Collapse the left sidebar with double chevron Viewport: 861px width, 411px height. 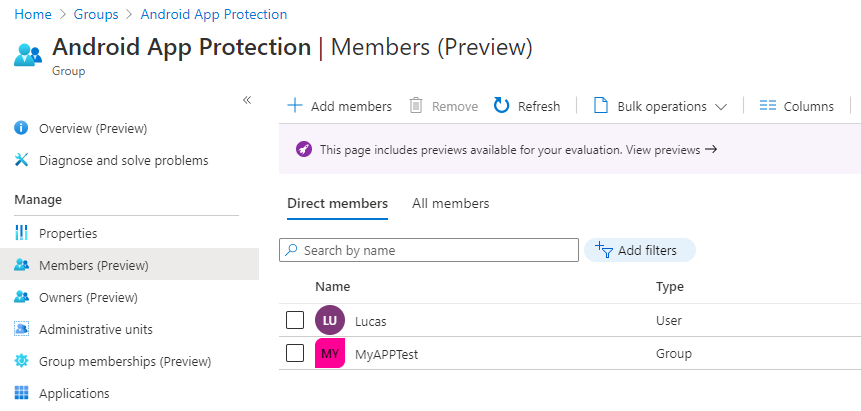coord(247,100)
